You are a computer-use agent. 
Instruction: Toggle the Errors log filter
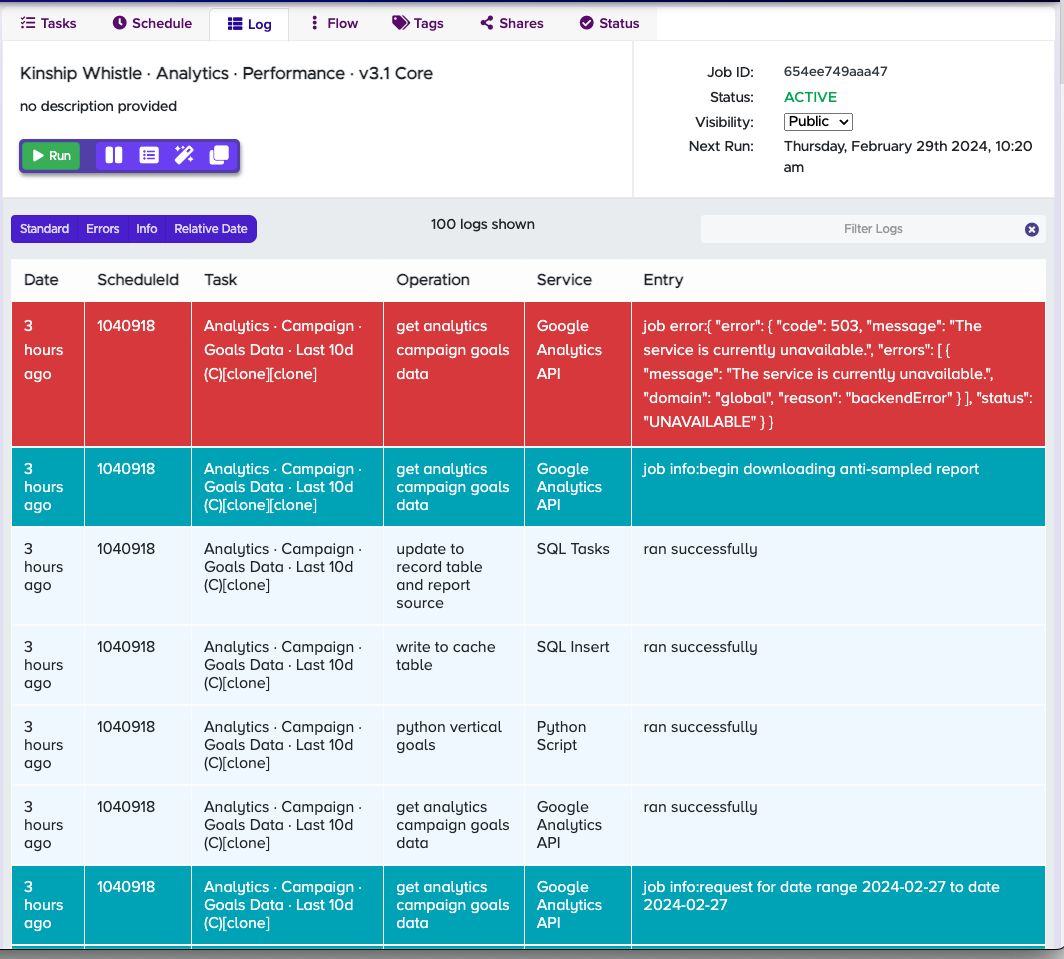click(x=102, y=229)
